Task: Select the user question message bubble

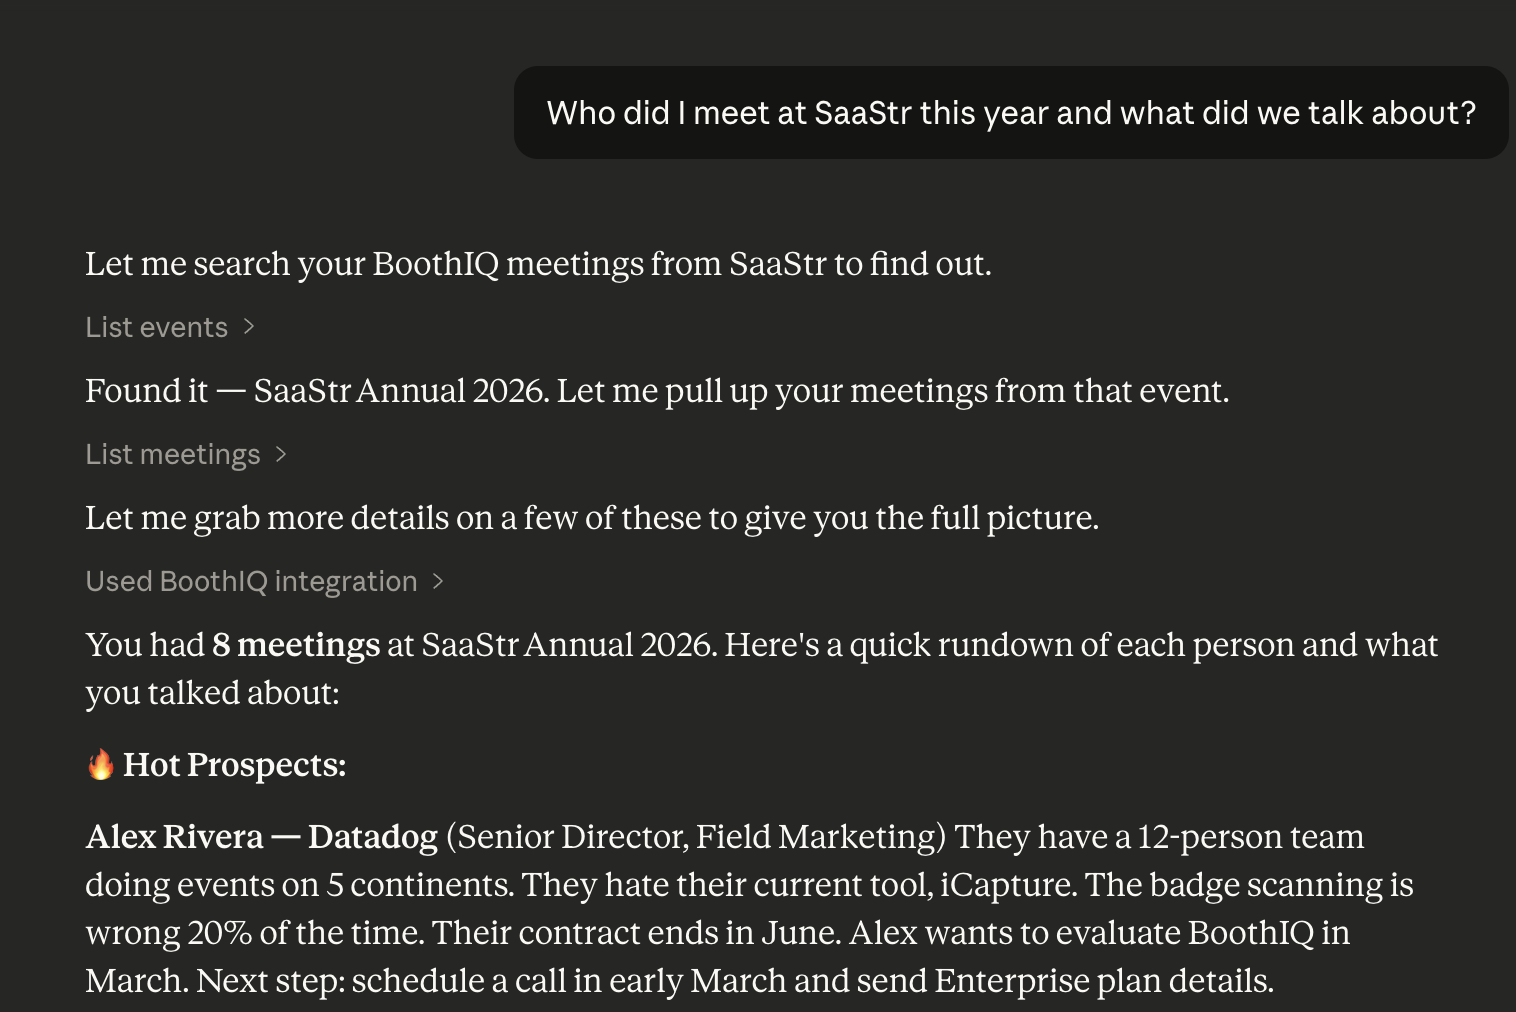Action: (x=1010, y=112)
